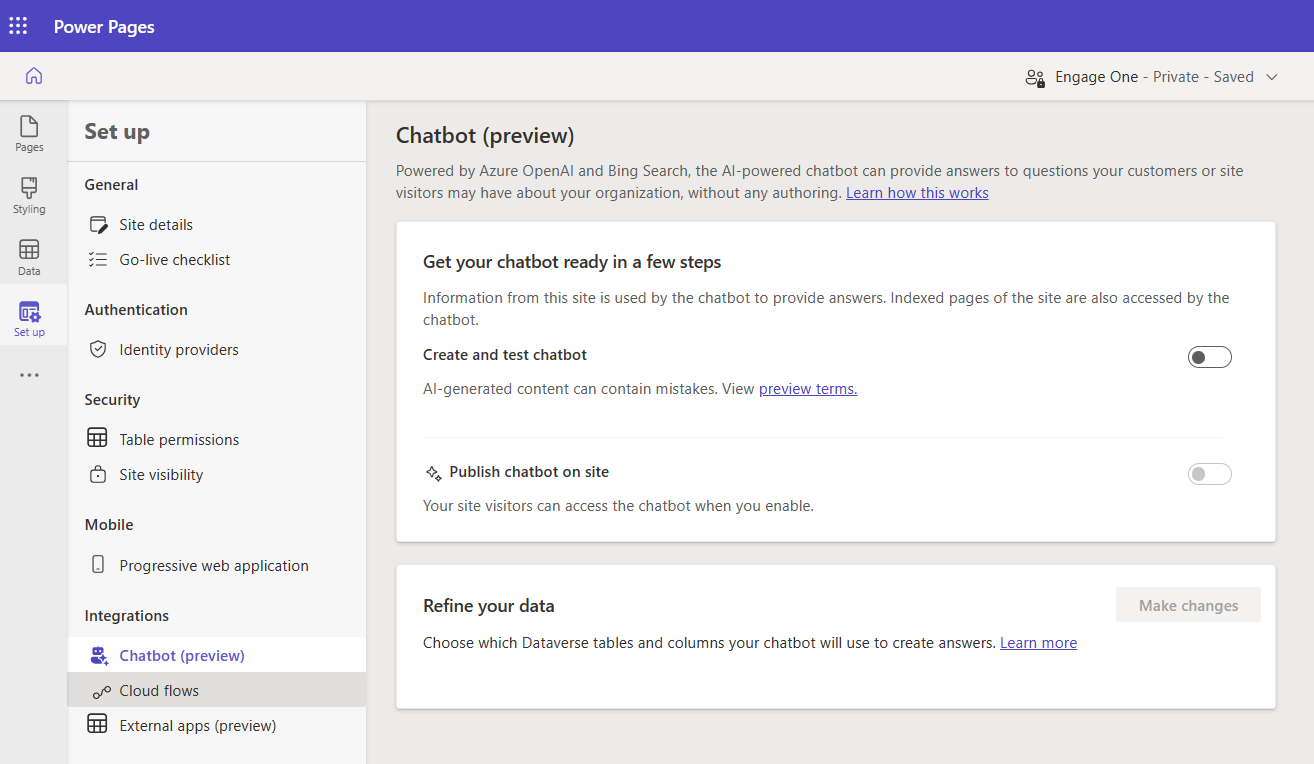Open the Styling workspace icon
Screen dimensions: 1314x764
(29, 196)
